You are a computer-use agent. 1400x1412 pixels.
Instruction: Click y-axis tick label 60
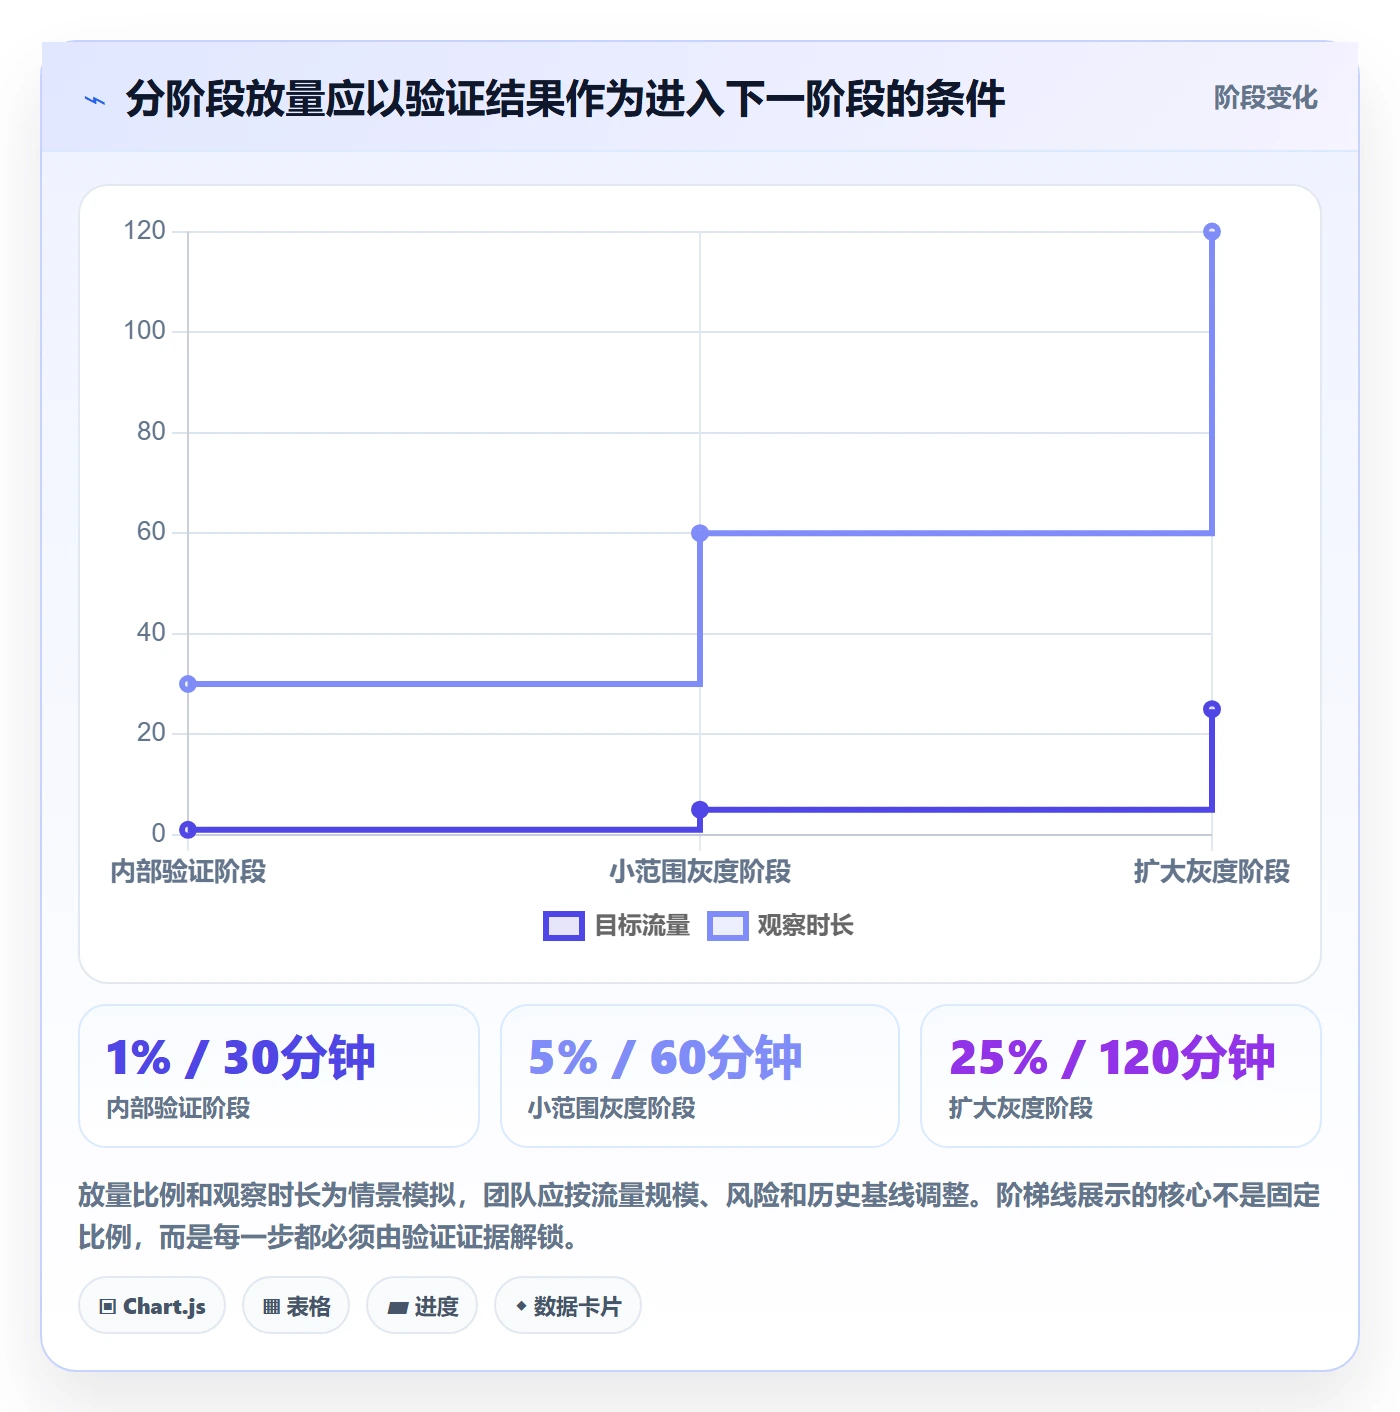pyautogui.click(x=151, y=532)
